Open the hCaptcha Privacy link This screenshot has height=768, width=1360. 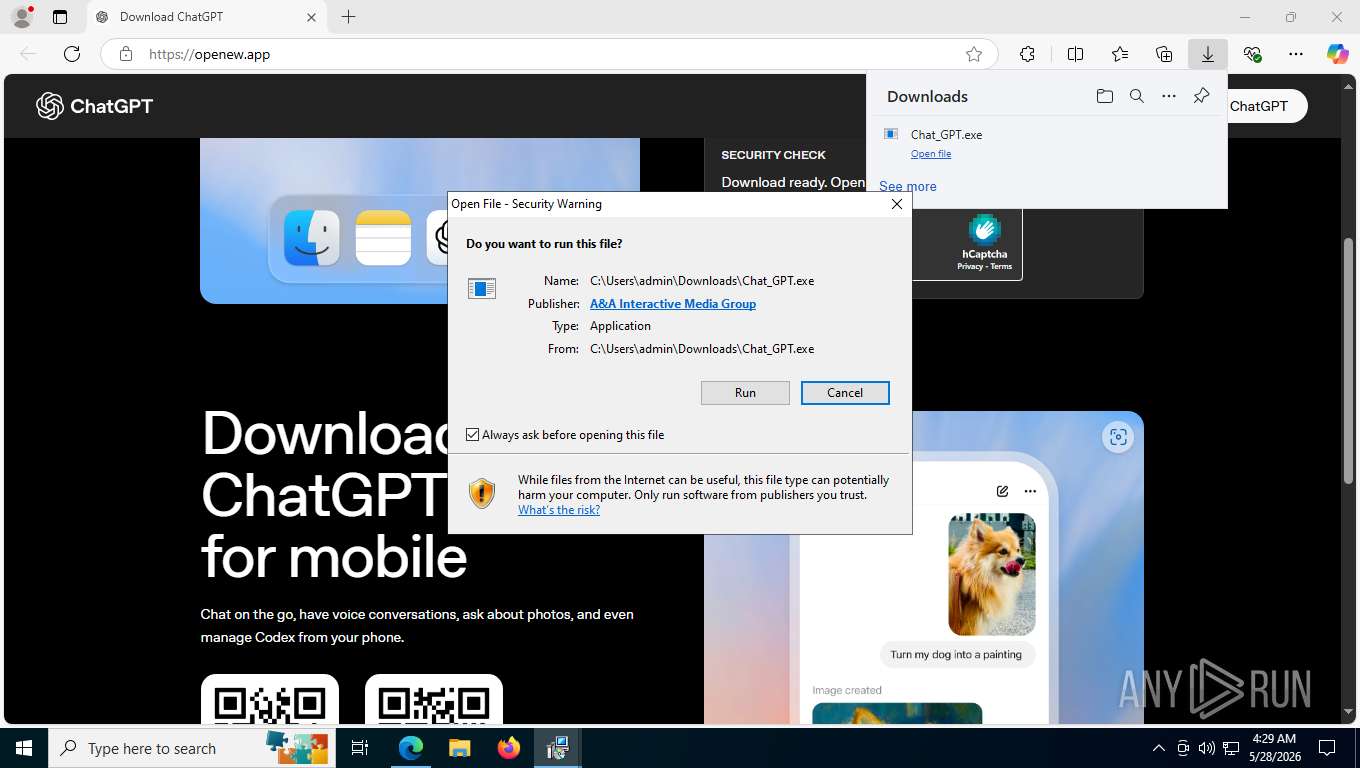point(970,267)
